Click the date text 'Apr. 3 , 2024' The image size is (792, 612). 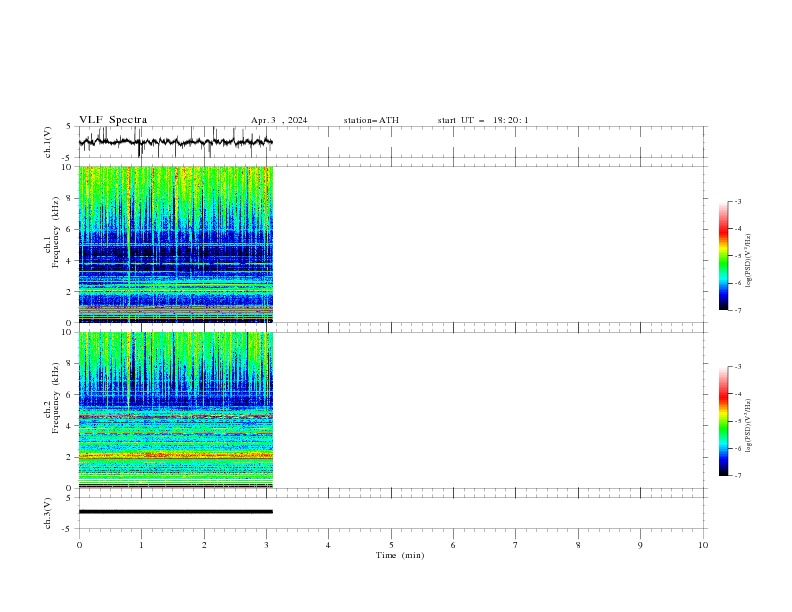pos(279,120)
